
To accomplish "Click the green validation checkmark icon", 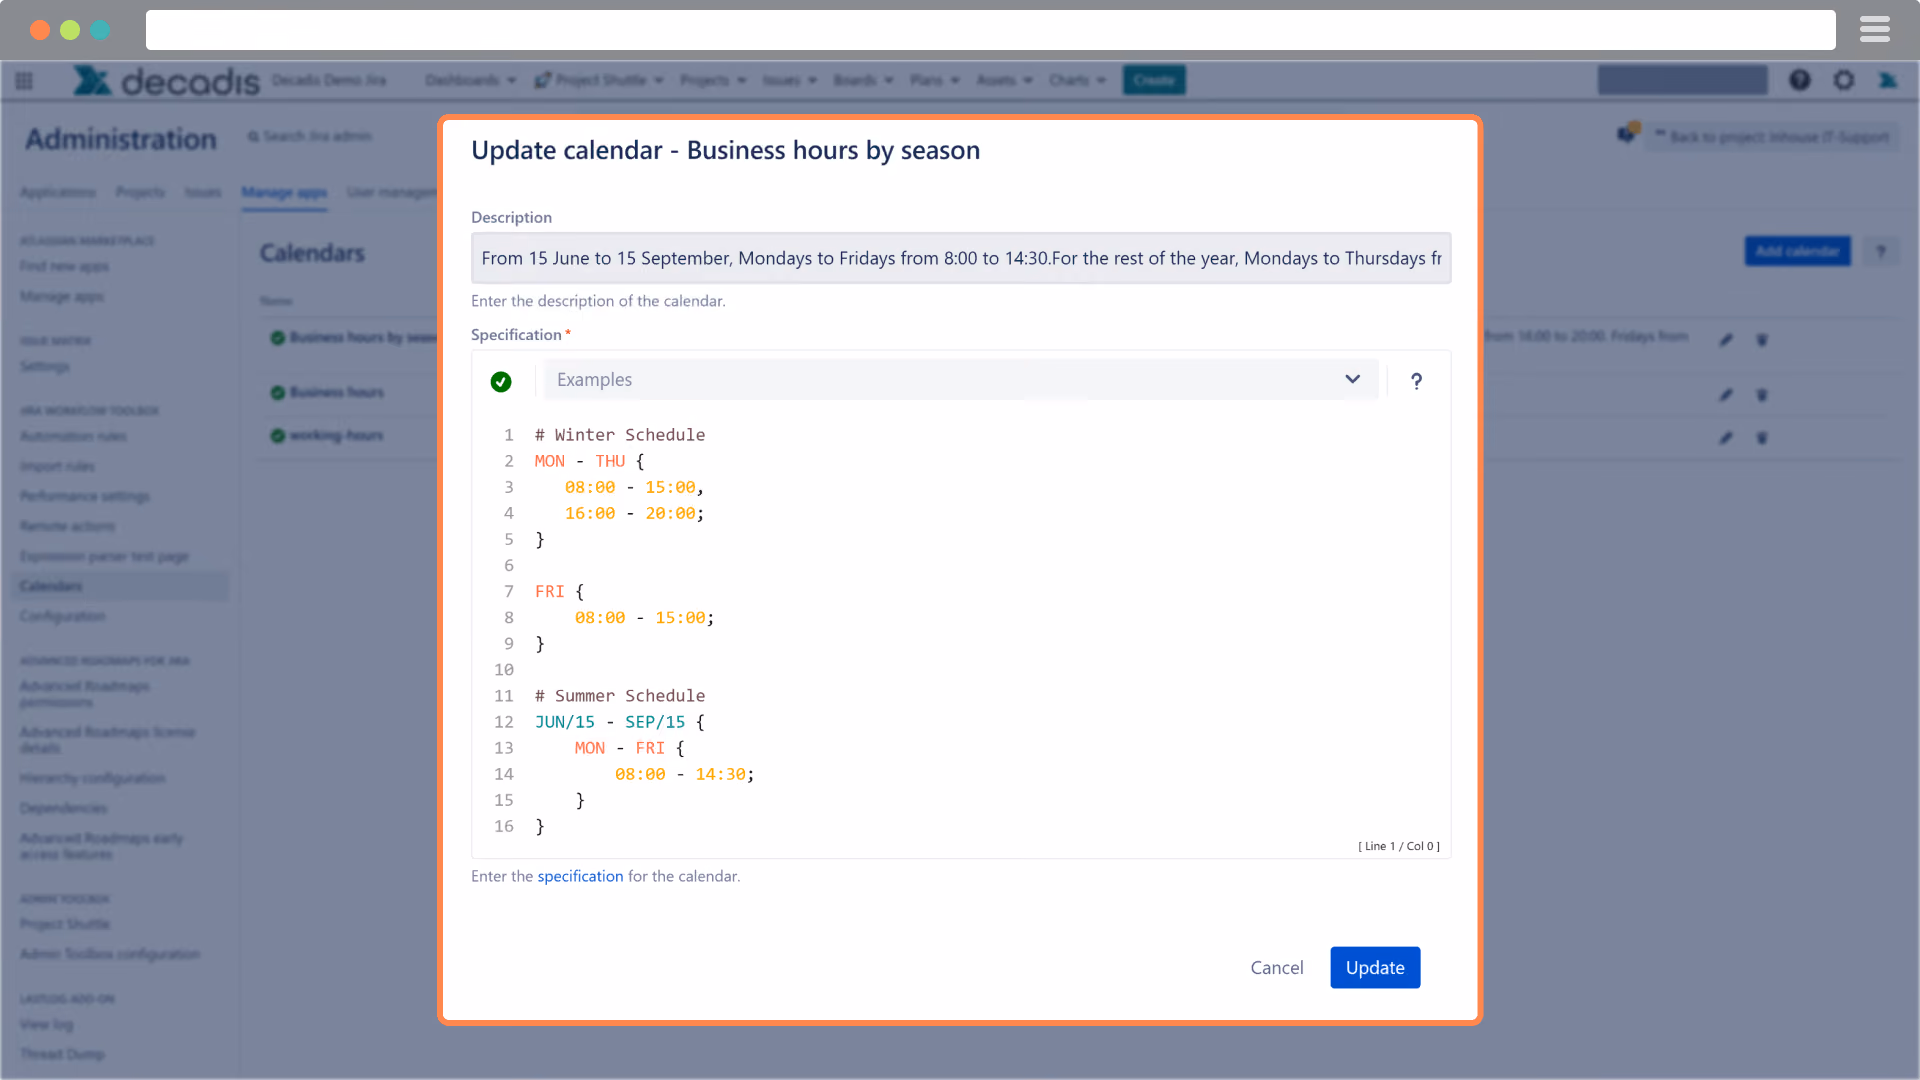I will [501, 381].
